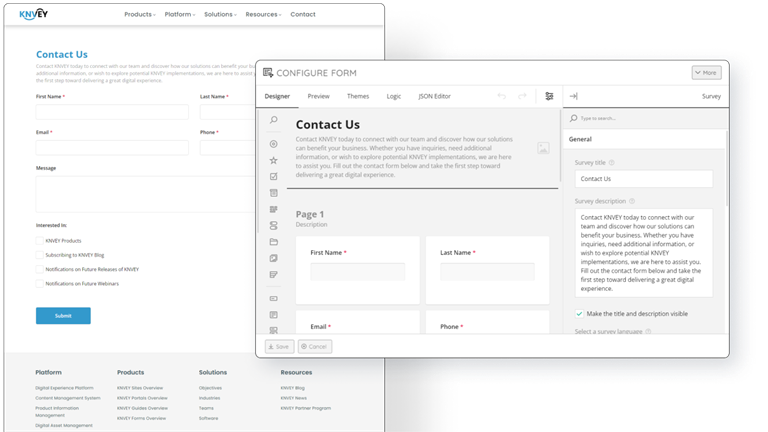The width and height of the screenshot is (768, 432).
Task: Collapse the property panel with arrow icon
Action: (574, 96)
